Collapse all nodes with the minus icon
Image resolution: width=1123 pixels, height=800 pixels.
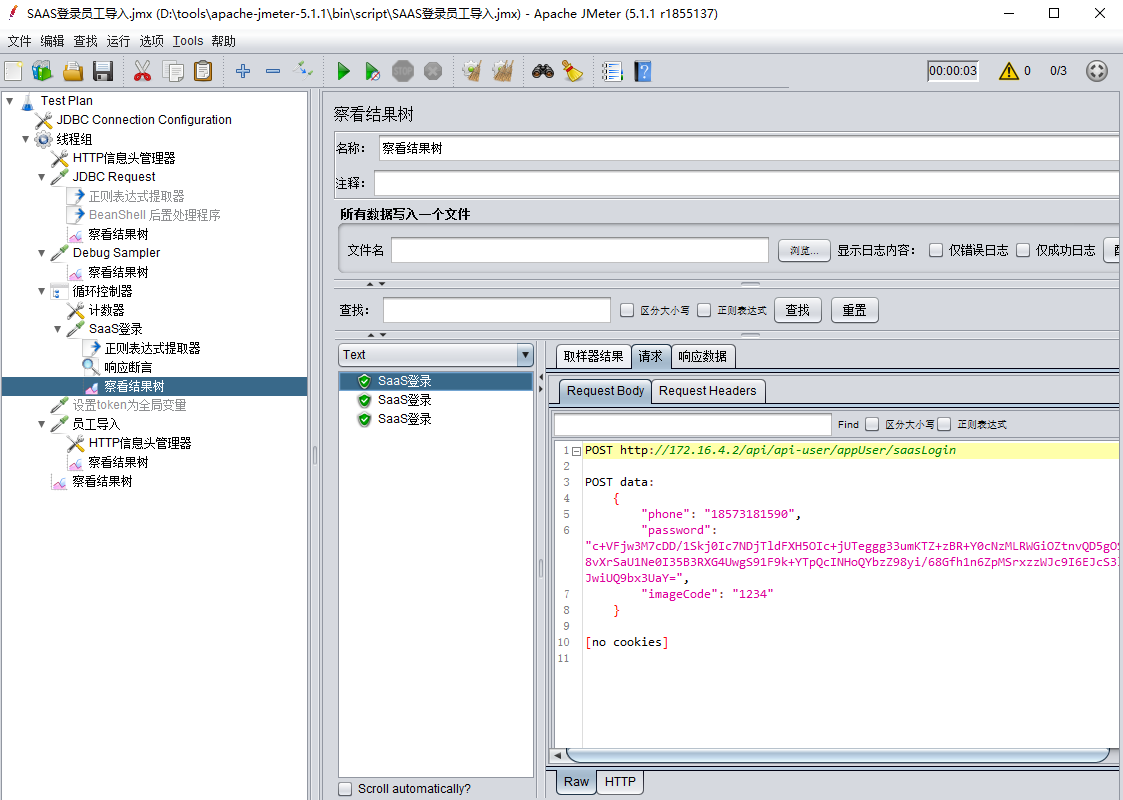click(273, 71)
